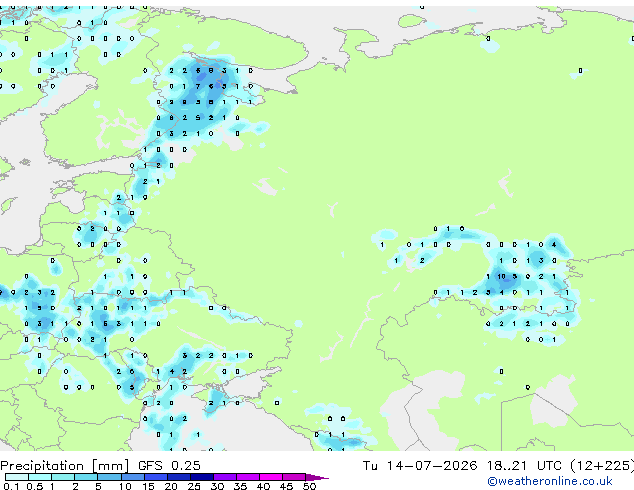This screenshot has height=490, width=634.
Task: Click legend label '50'
Action: coord(310,486)
